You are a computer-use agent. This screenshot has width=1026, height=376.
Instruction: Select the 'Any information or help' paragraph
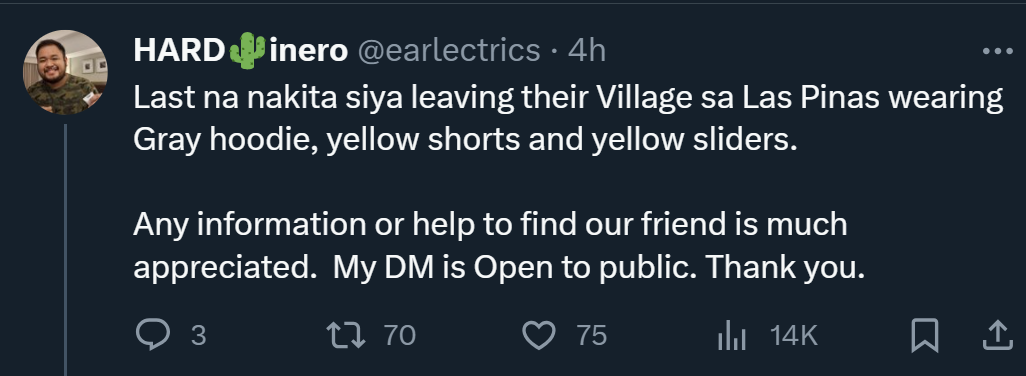(x=499, y=245)
